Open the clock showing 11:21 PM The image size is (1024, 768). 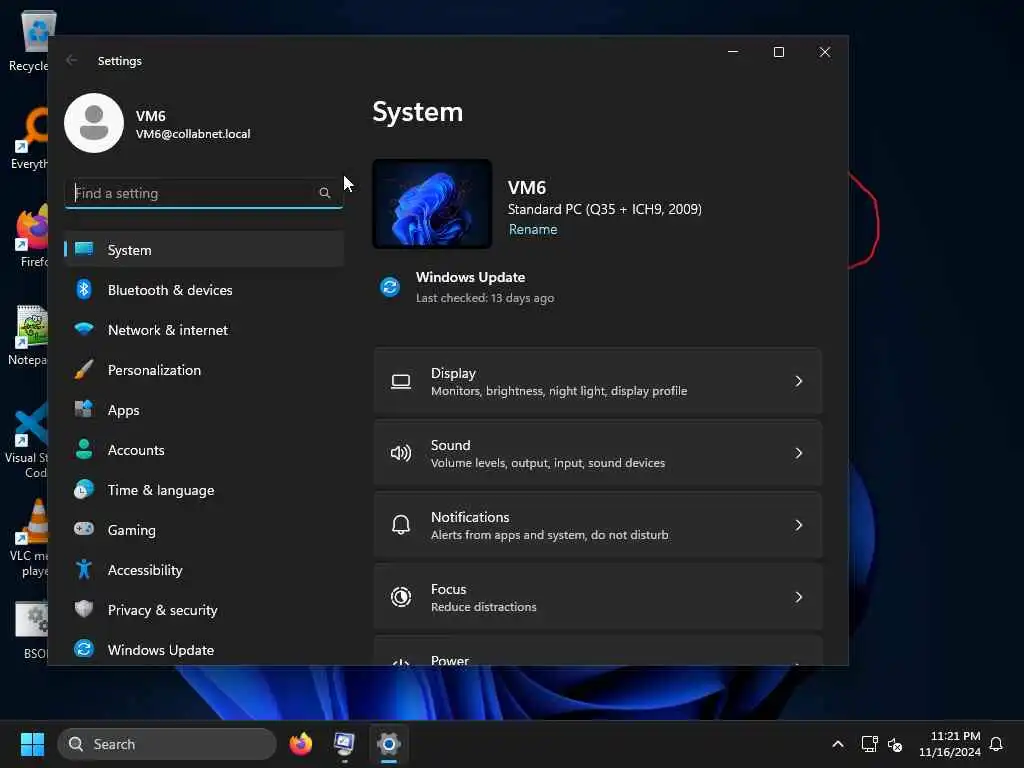tap(950, 744)
